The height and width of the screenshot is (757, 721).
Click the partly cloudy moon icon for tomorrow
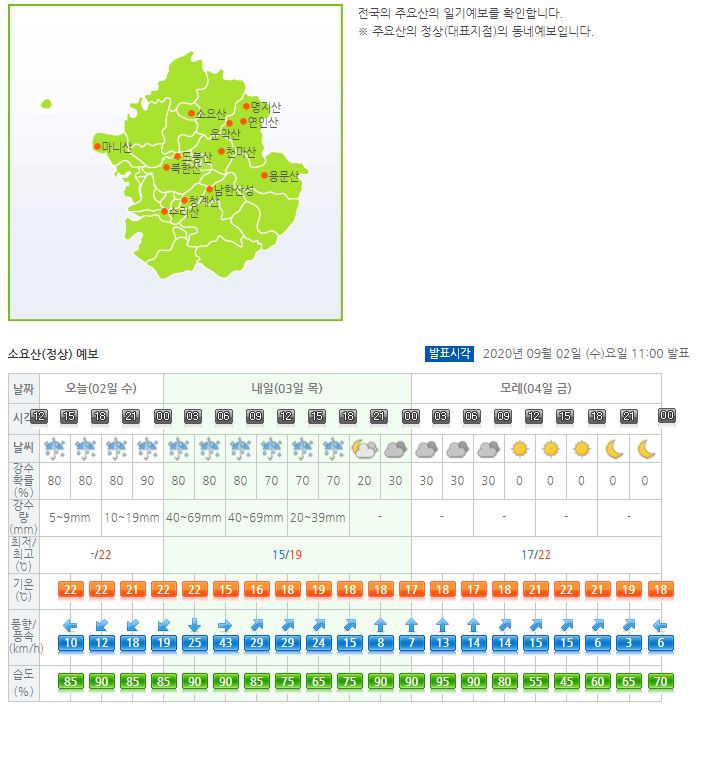[364, 449]
